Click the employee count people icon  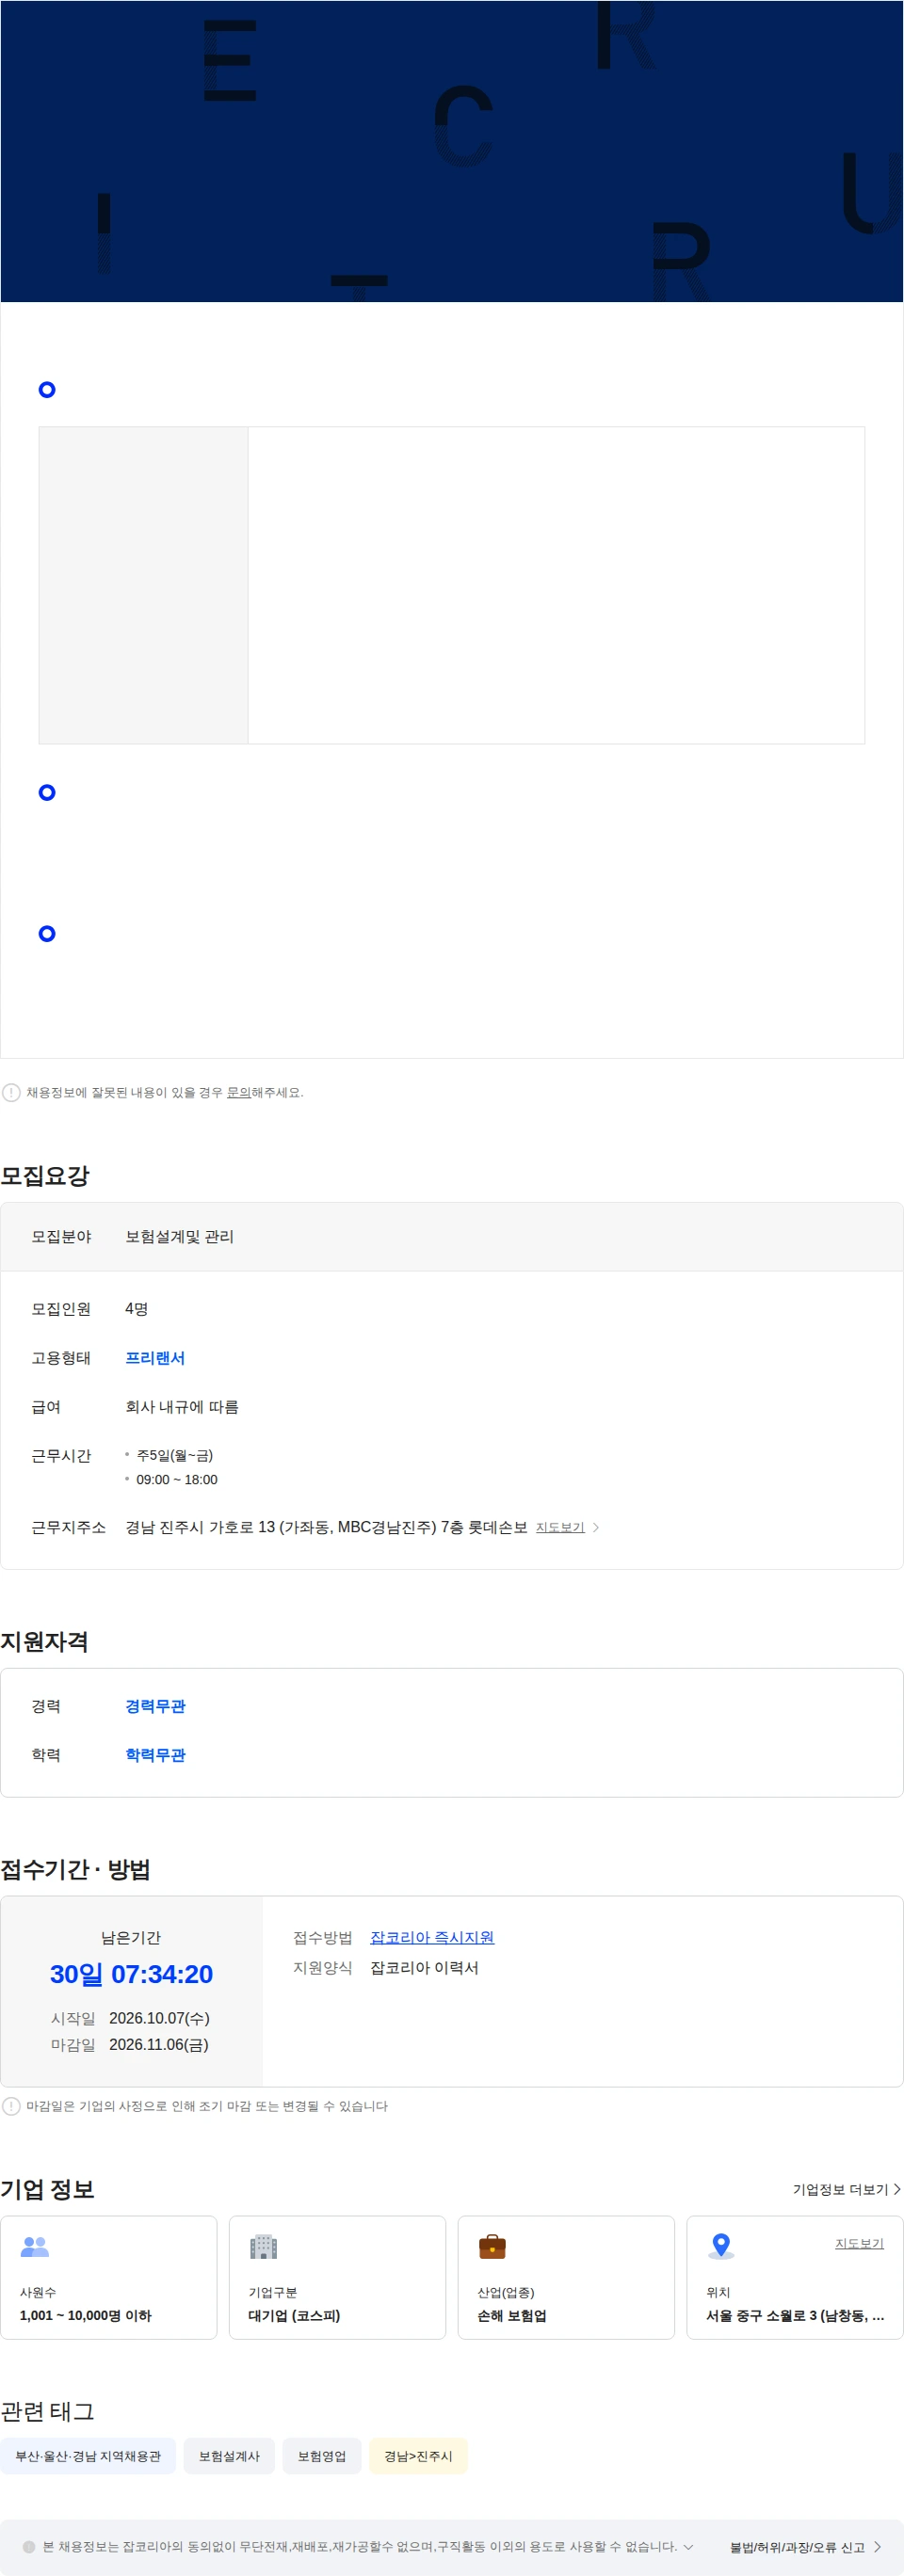coord(35,2246)
